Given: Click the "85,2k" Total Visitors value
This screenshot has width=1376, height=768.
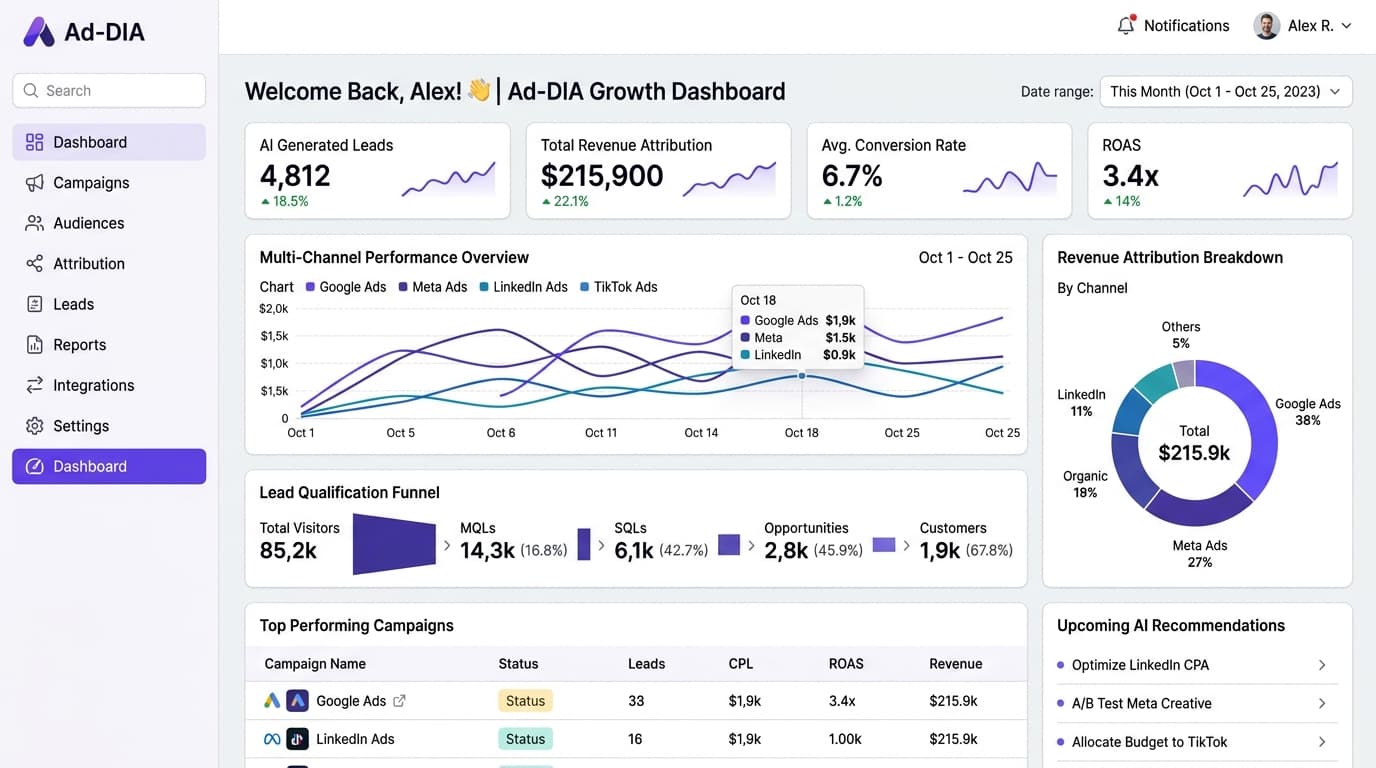Looking at the screenshot, I should [x=288, y=550].
